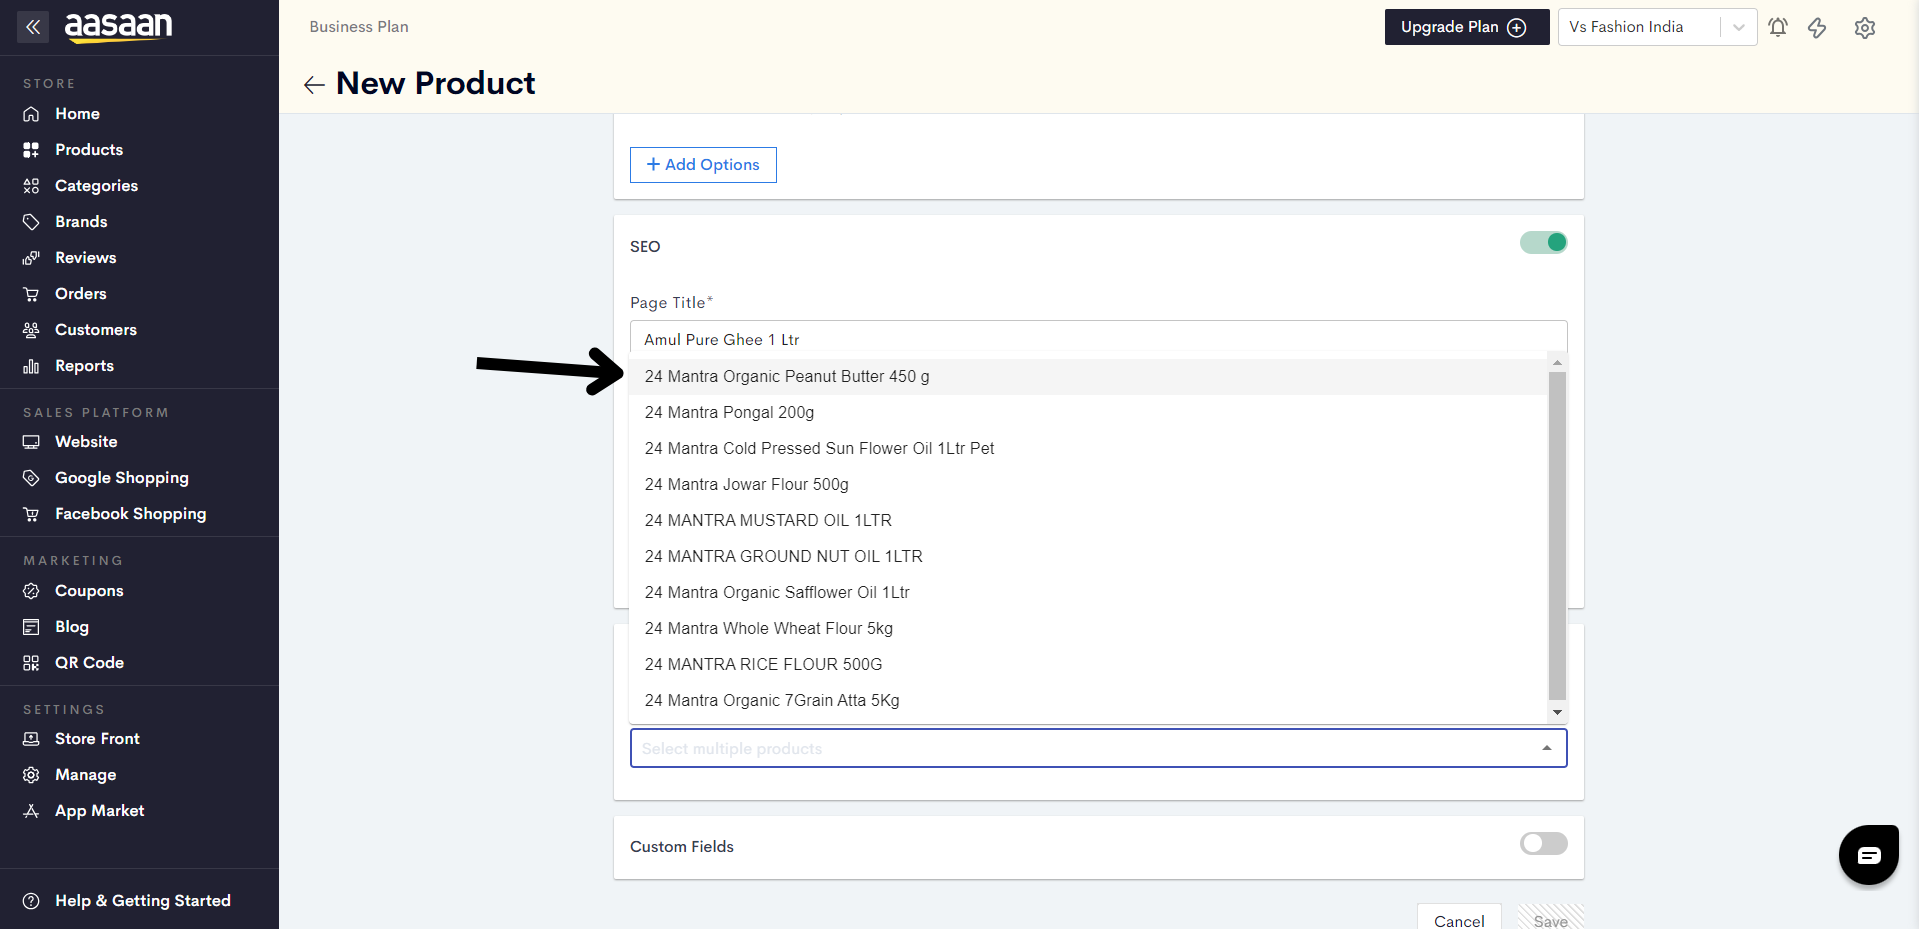Open Facebook Shopping via its cart icon
This screenshot has height=929, width=1919.
pos(31,514)
